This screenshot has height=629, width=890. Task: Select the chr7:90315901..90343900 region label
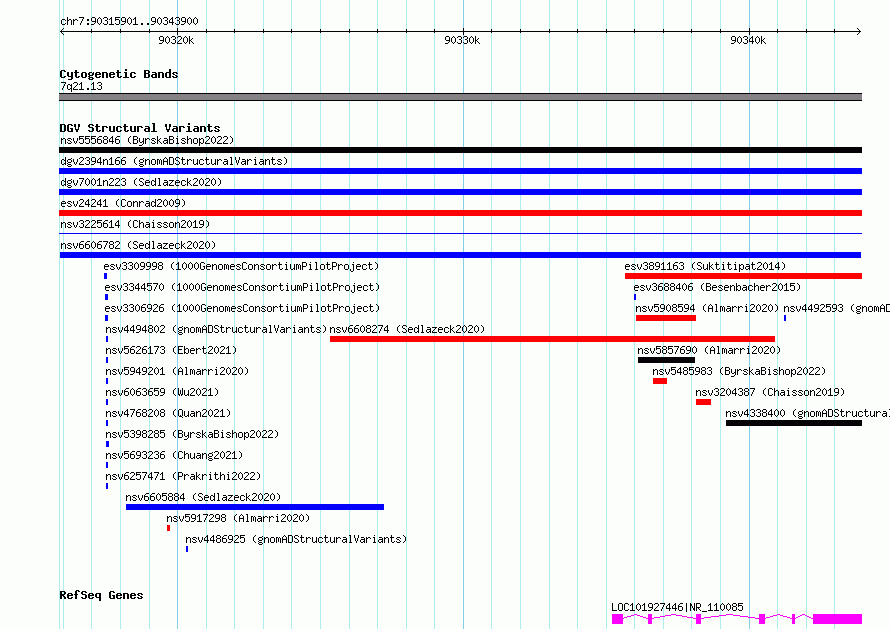[x=129, y=22]
